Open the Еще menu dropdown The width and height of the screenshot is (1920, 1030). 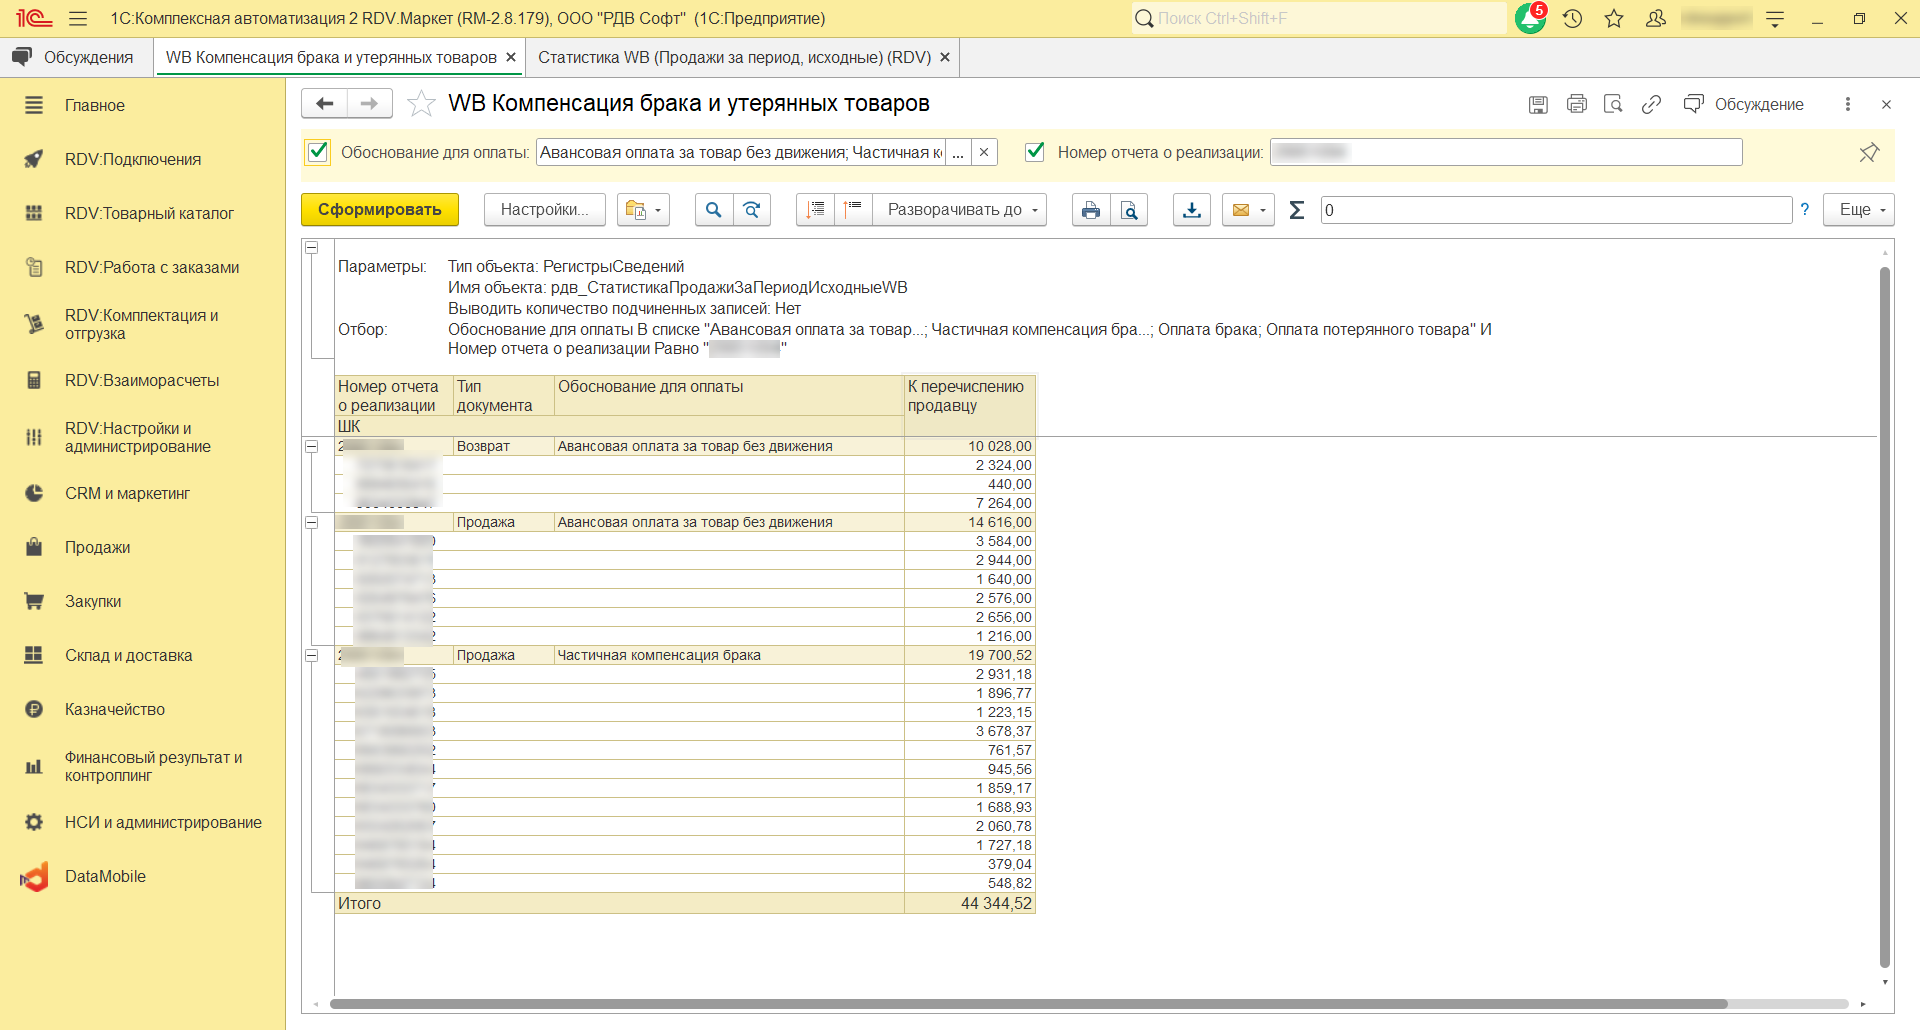pos(1858,210)
